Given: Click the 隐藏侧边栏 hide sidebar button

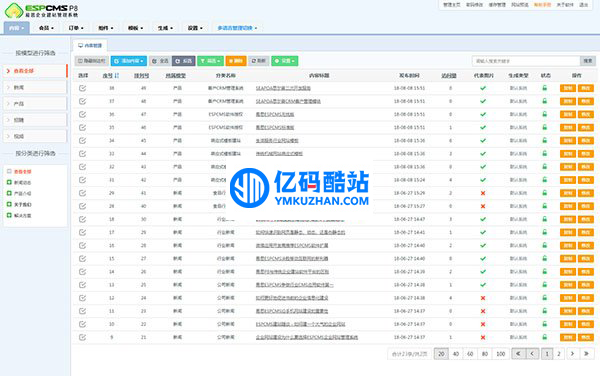Looking at the screenshot, I should click(92, 61).
